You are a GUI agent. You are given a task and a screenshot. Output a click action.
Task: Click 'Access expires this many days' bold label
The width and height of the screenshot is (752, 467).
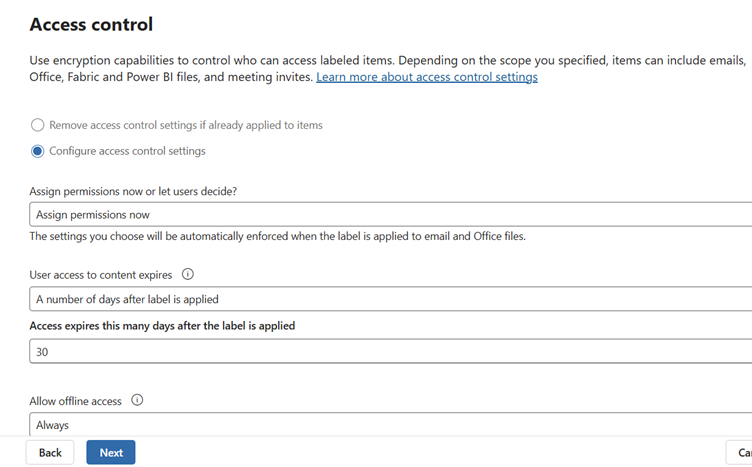click(162, 326)
